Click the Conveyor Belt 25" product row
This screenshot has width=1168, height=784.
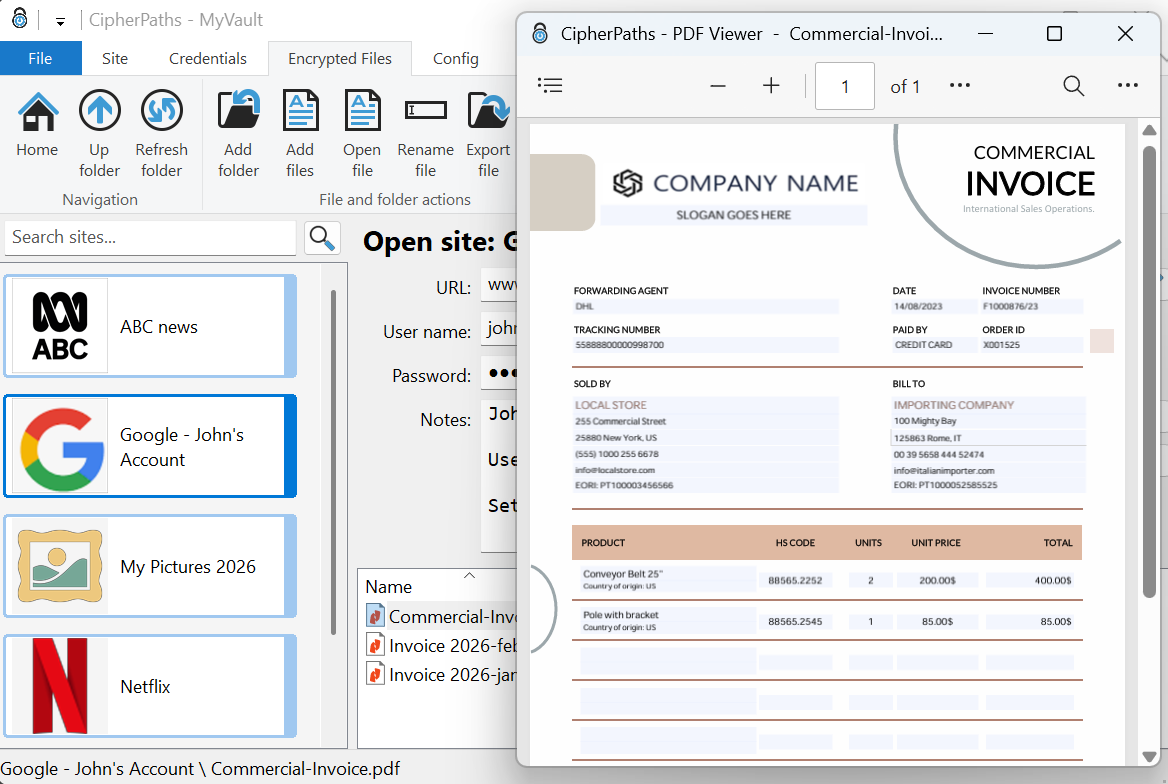coord(827,580)
